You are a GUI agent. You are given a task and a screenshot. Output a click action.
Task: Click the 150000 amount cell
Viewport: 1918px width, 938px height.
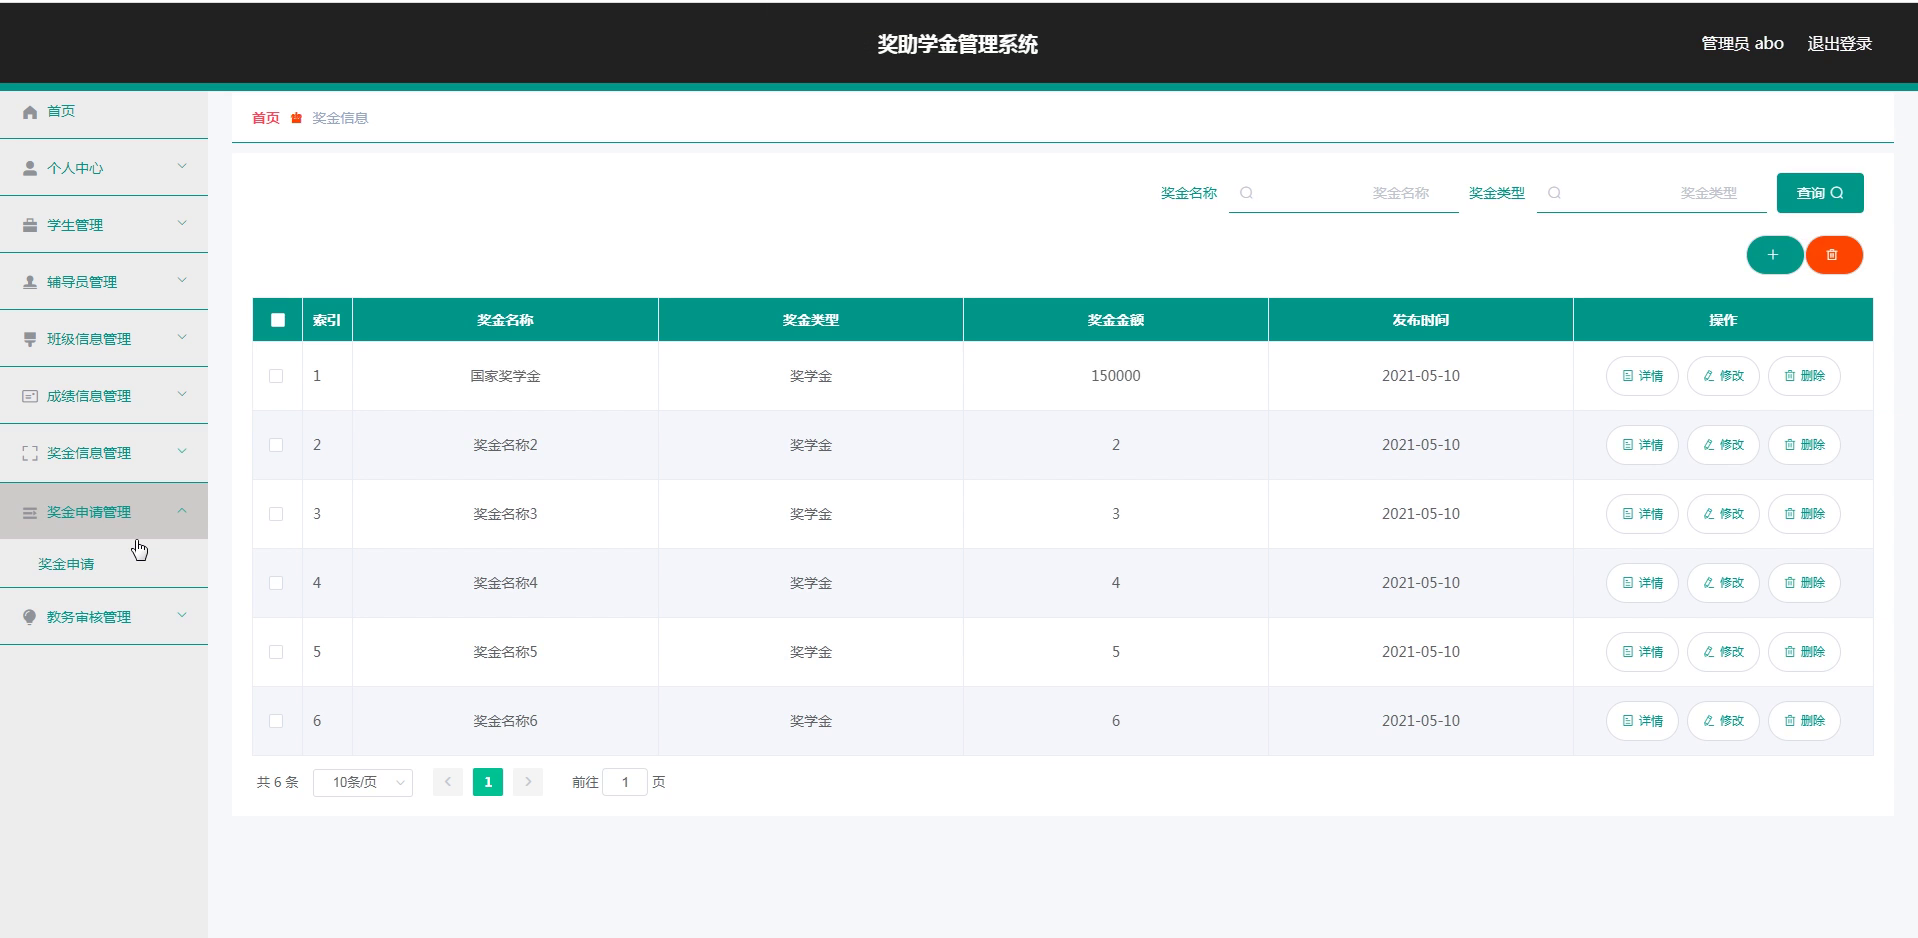(x=1116, y=376)
